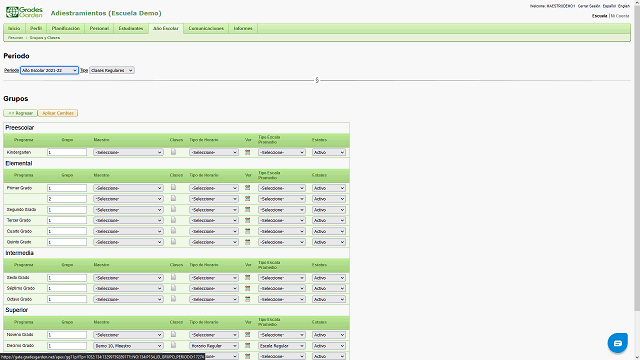Viewport: 640px width, 360px height.
Task: Open the Mi Cuenta link
Action: (620, 16)
